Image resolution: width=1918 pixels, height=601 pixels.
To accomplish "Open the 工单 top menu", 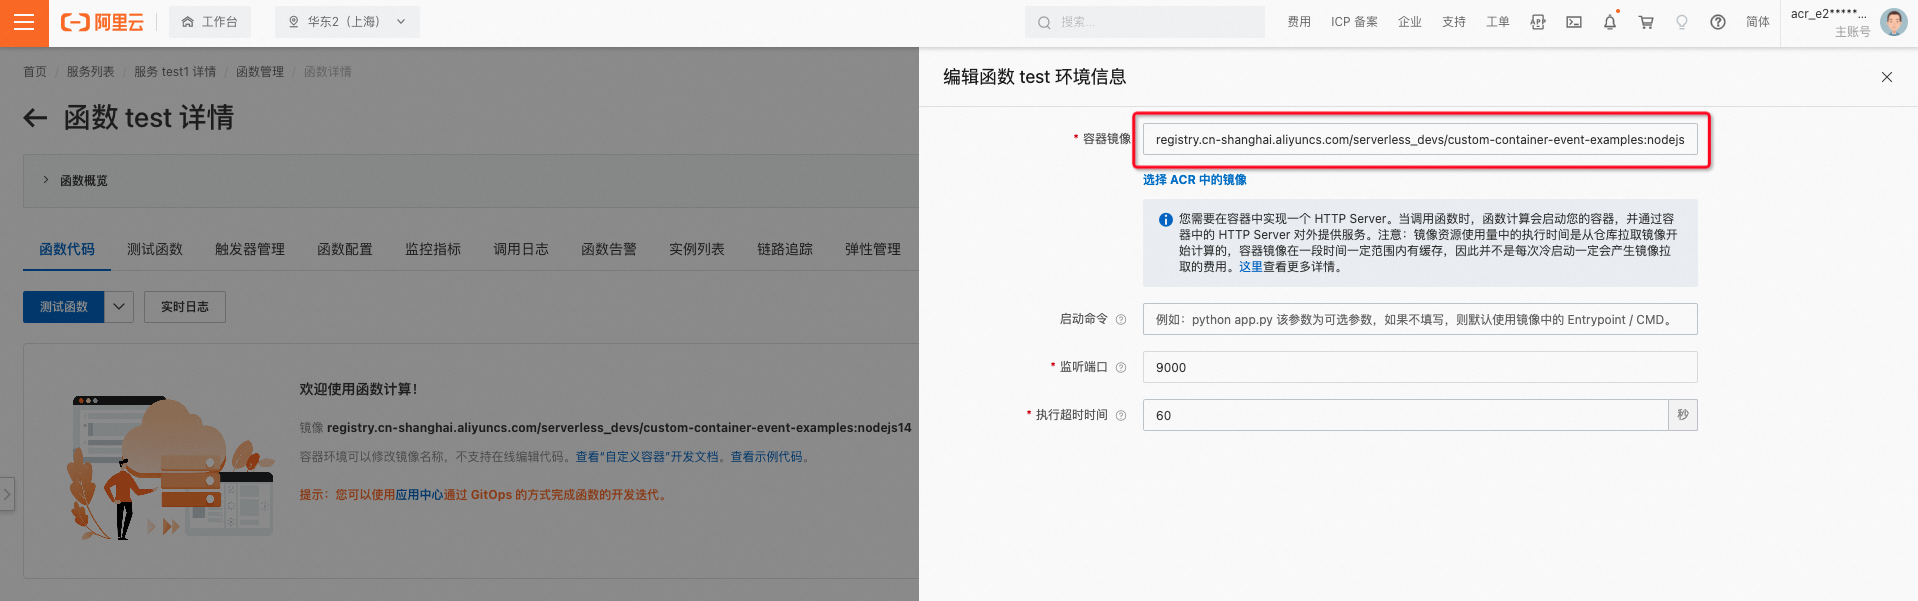I will (1498, 22).
